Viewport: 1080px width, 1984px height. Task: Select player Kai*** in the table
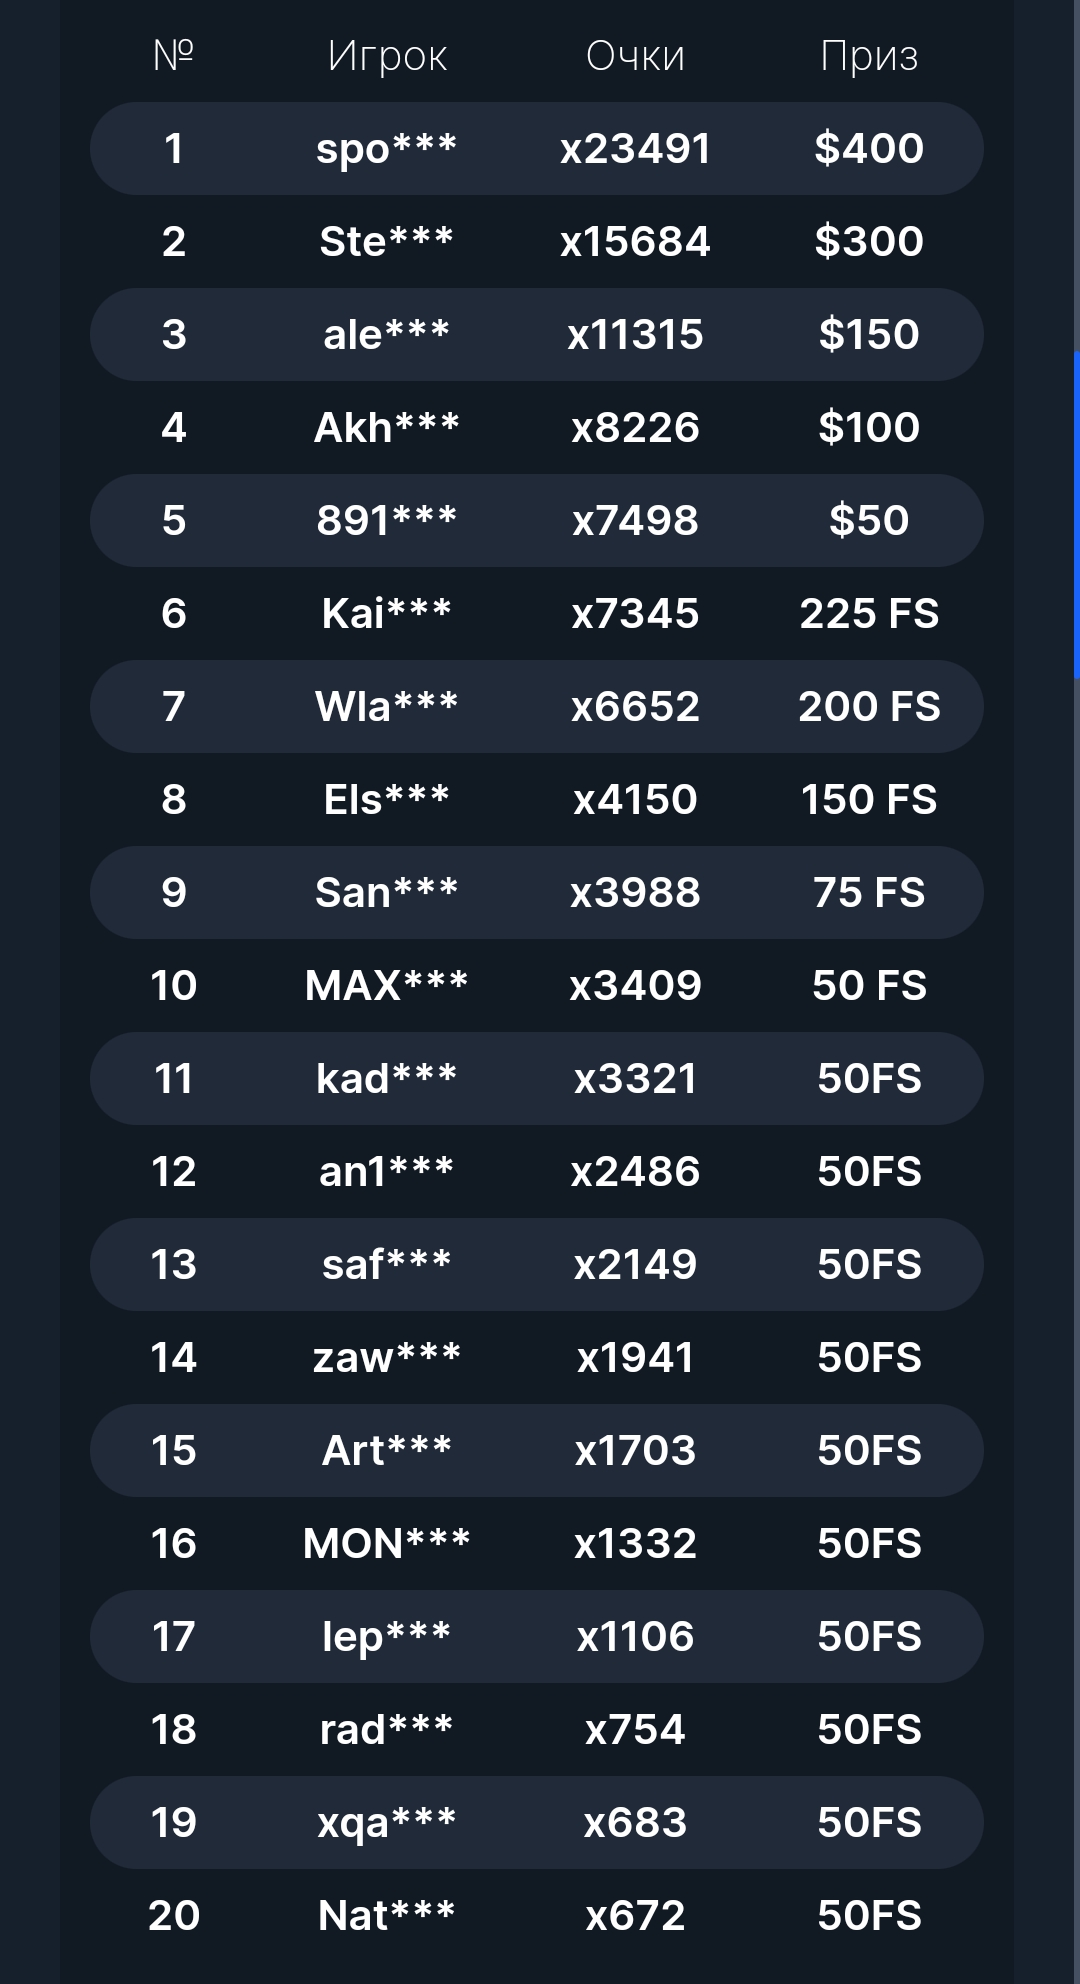(387, 614)
